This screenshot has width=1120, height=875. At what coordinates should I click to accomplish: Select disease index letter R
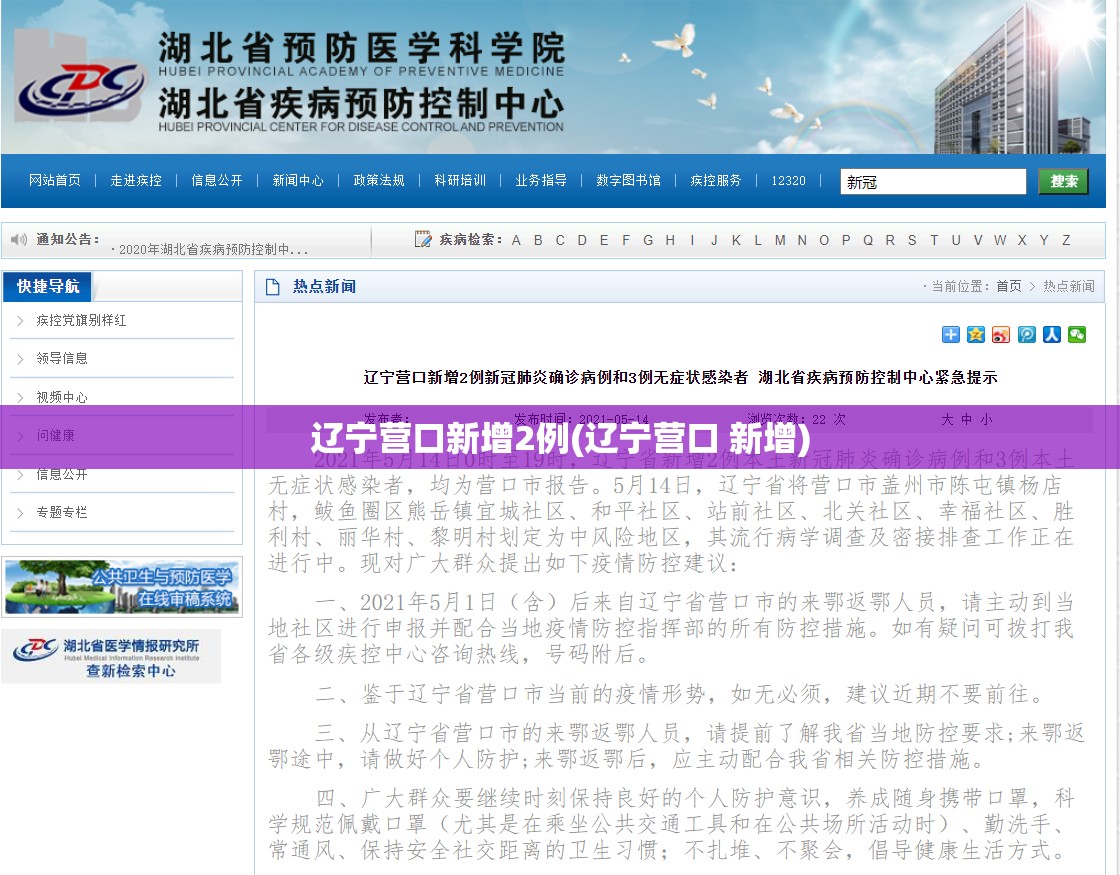(890, 241)
